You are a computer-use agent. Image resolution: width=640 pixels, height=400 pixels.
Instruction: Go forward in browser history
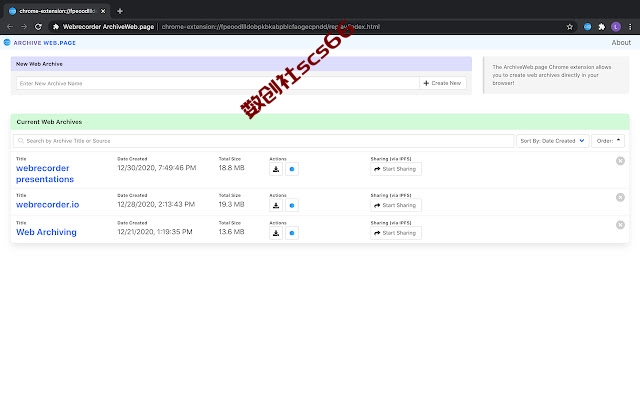(x=24, y=27)
